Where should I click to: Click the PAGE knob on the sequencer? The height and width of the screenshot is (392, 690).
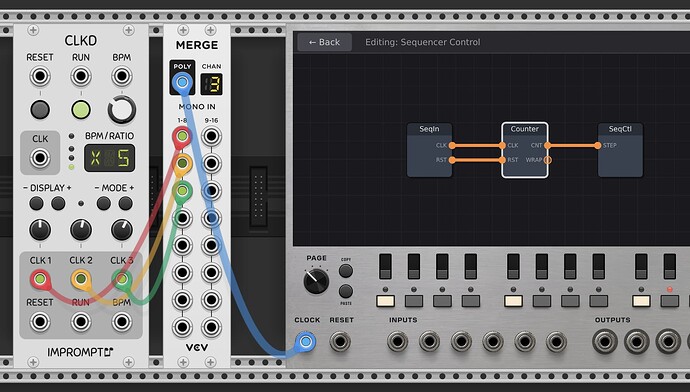click(x=316, y=281)
